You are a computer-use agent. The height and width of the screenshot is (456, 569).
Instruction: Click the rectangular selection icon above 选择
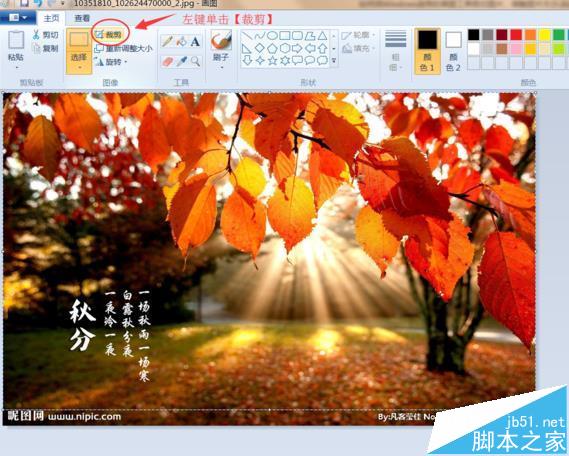[79, 40]
